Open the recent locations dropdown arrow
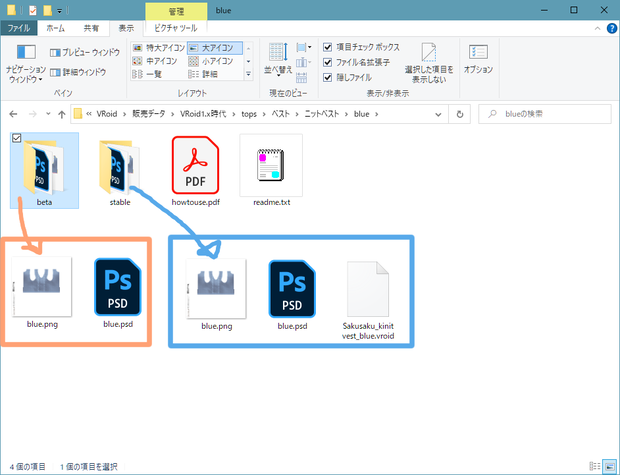Image resolution: width=620 pixels, height=475 pixels. tap(48, 114)
